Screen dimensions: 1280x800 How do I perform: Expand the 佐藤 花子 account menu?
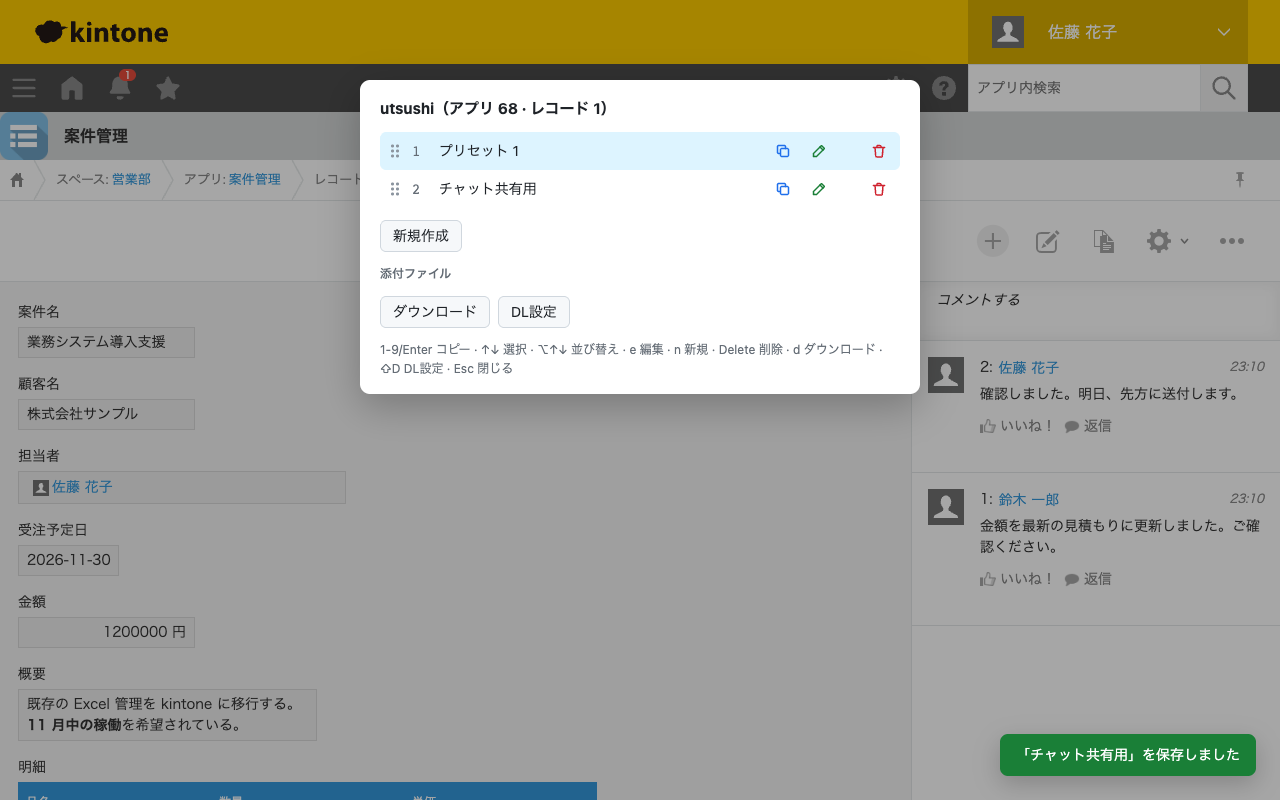[x=1108, y=32]
